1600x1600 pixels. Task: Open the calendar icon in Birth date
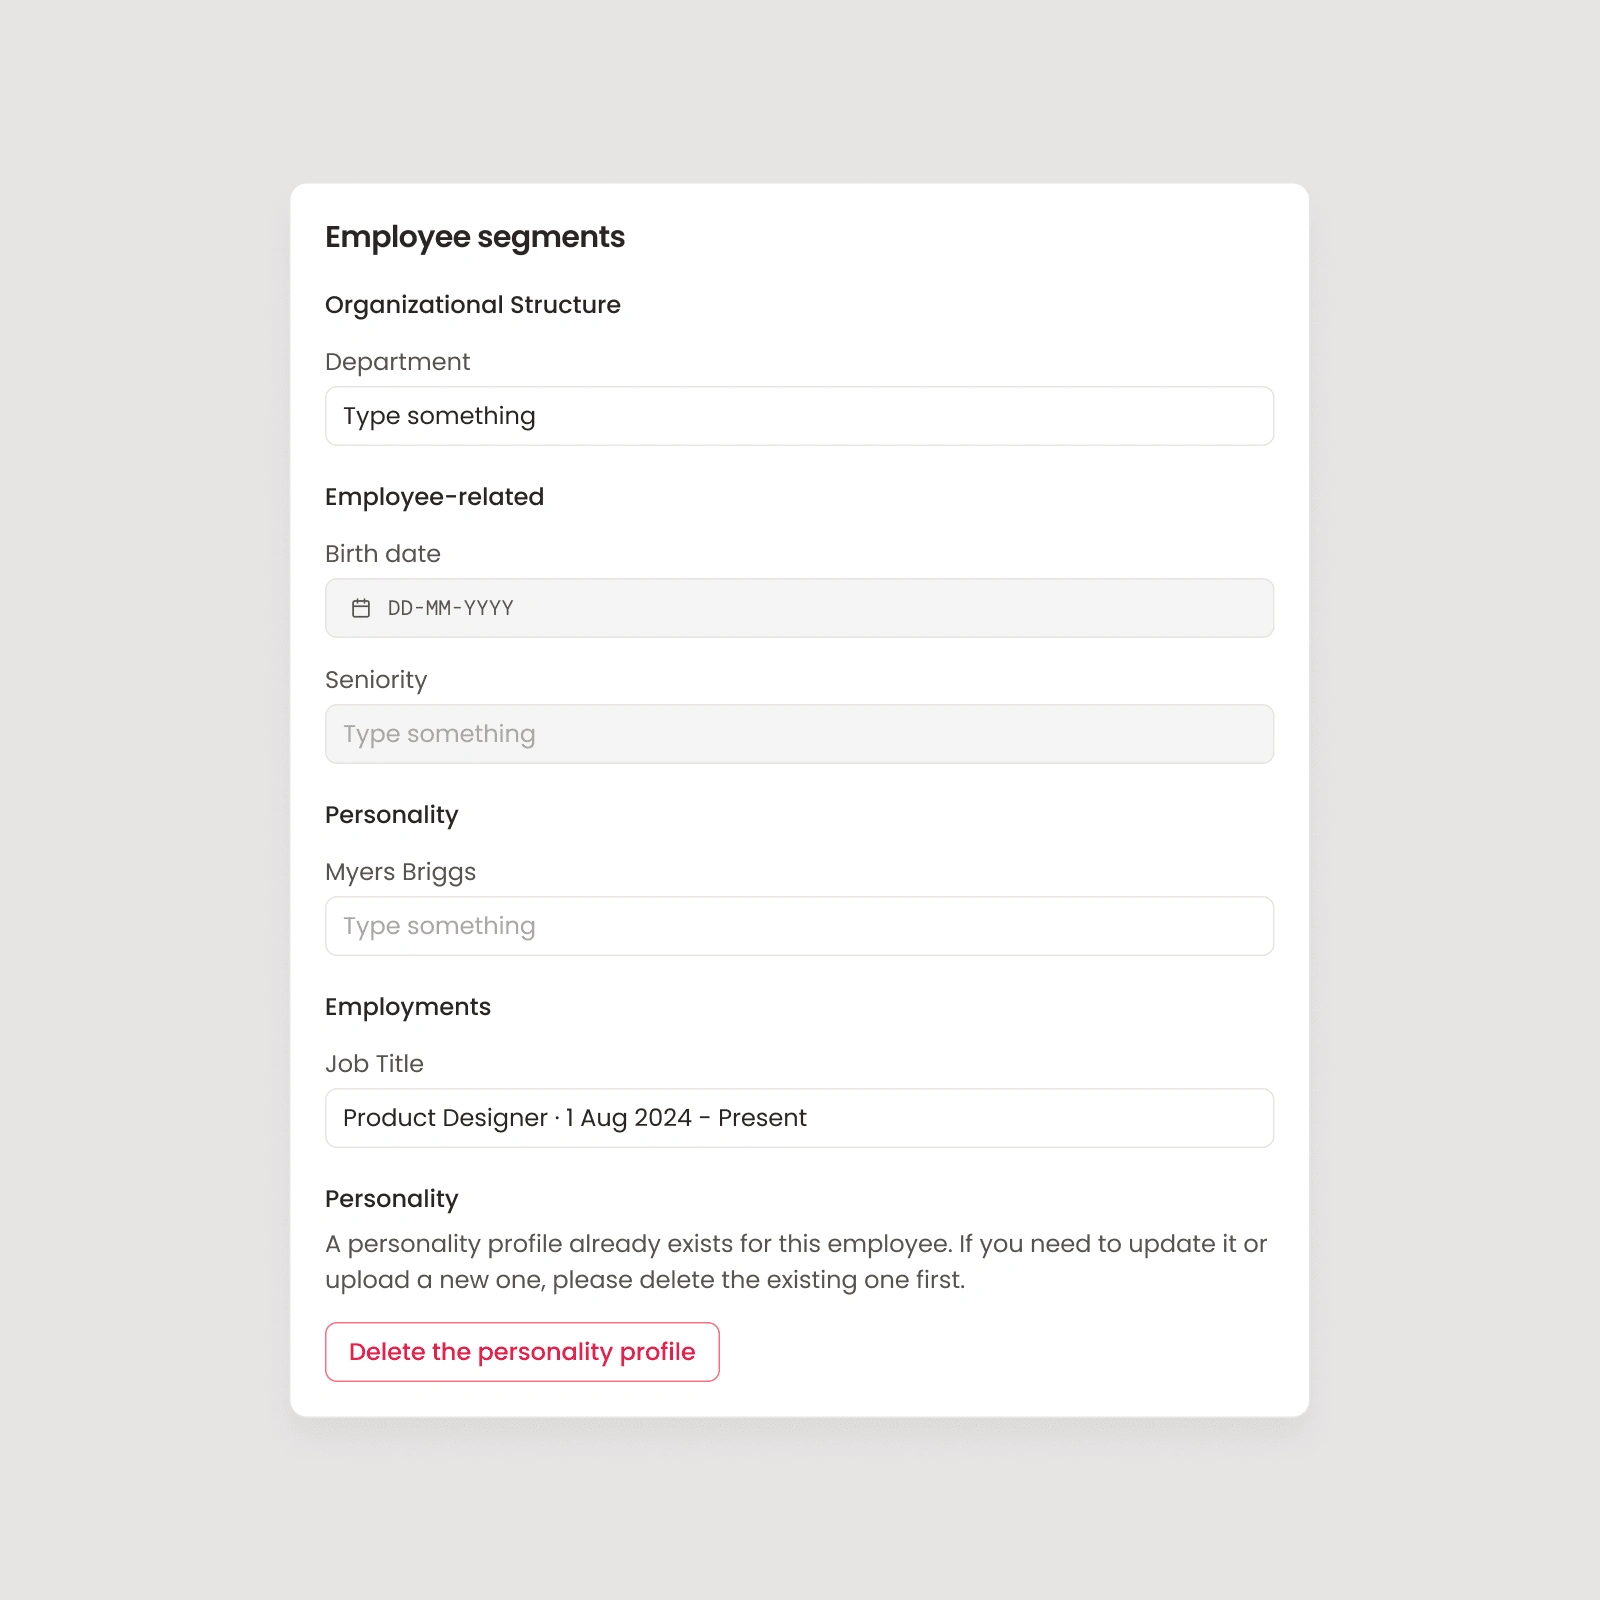tap(361, 608)
